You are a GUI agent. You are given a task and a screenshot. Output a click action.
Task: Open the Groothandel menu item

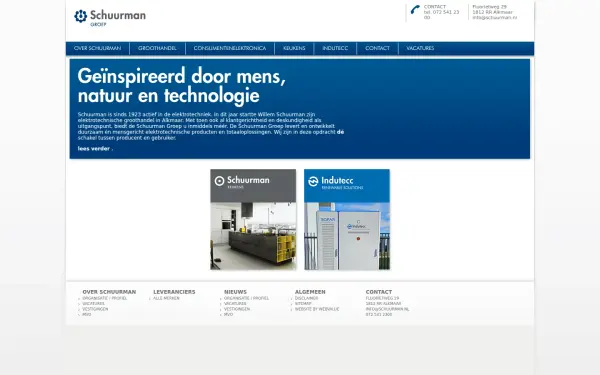pos(157,48)
